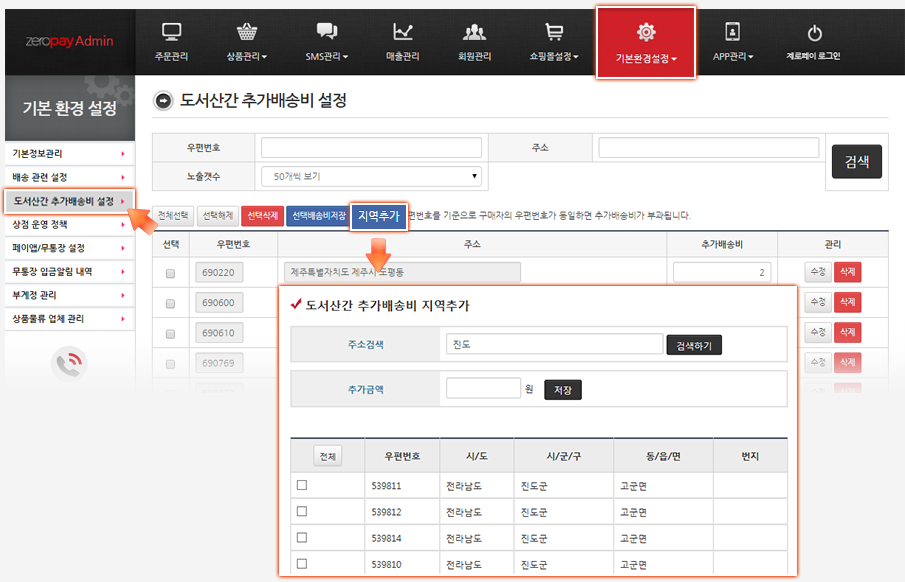Click the 매출관리 chart icon
This screenshot has width=905, height=582.
tap(402, 32)
